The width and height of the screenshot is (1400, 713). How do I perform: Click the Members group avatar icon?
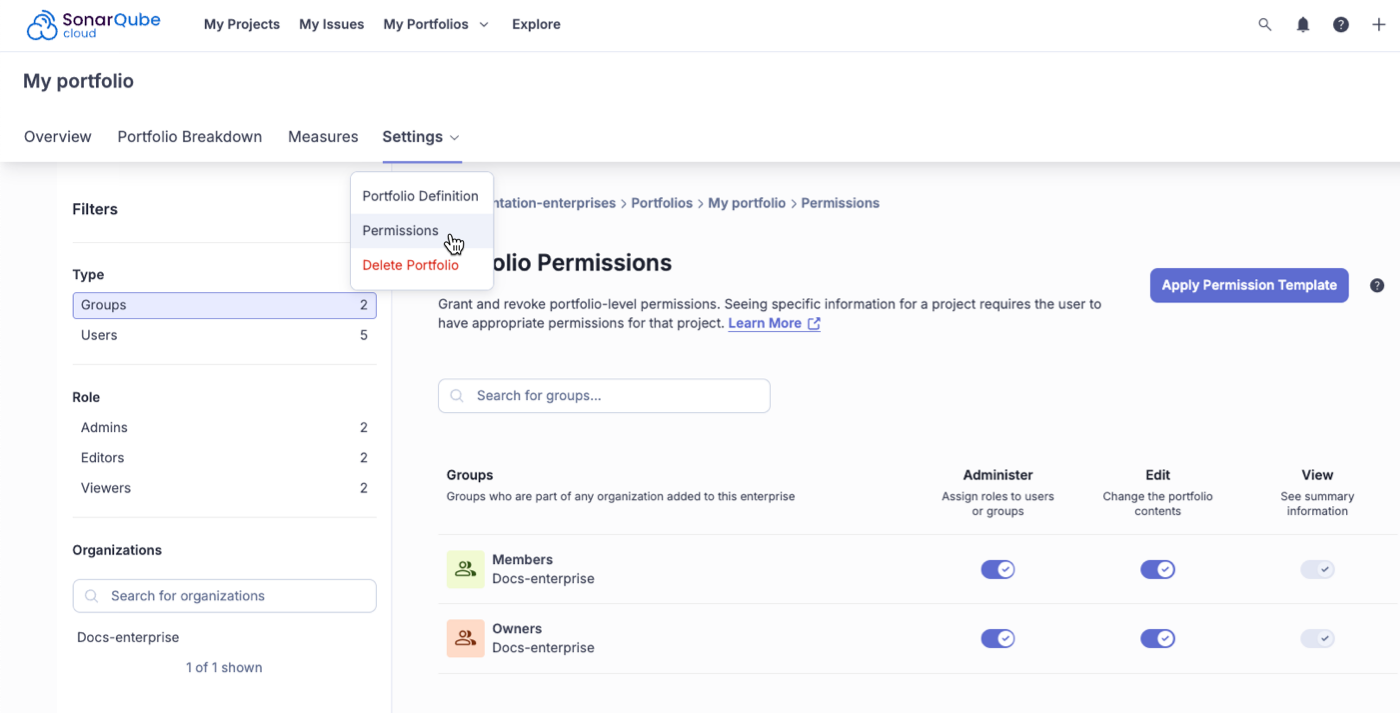point(465,568)
